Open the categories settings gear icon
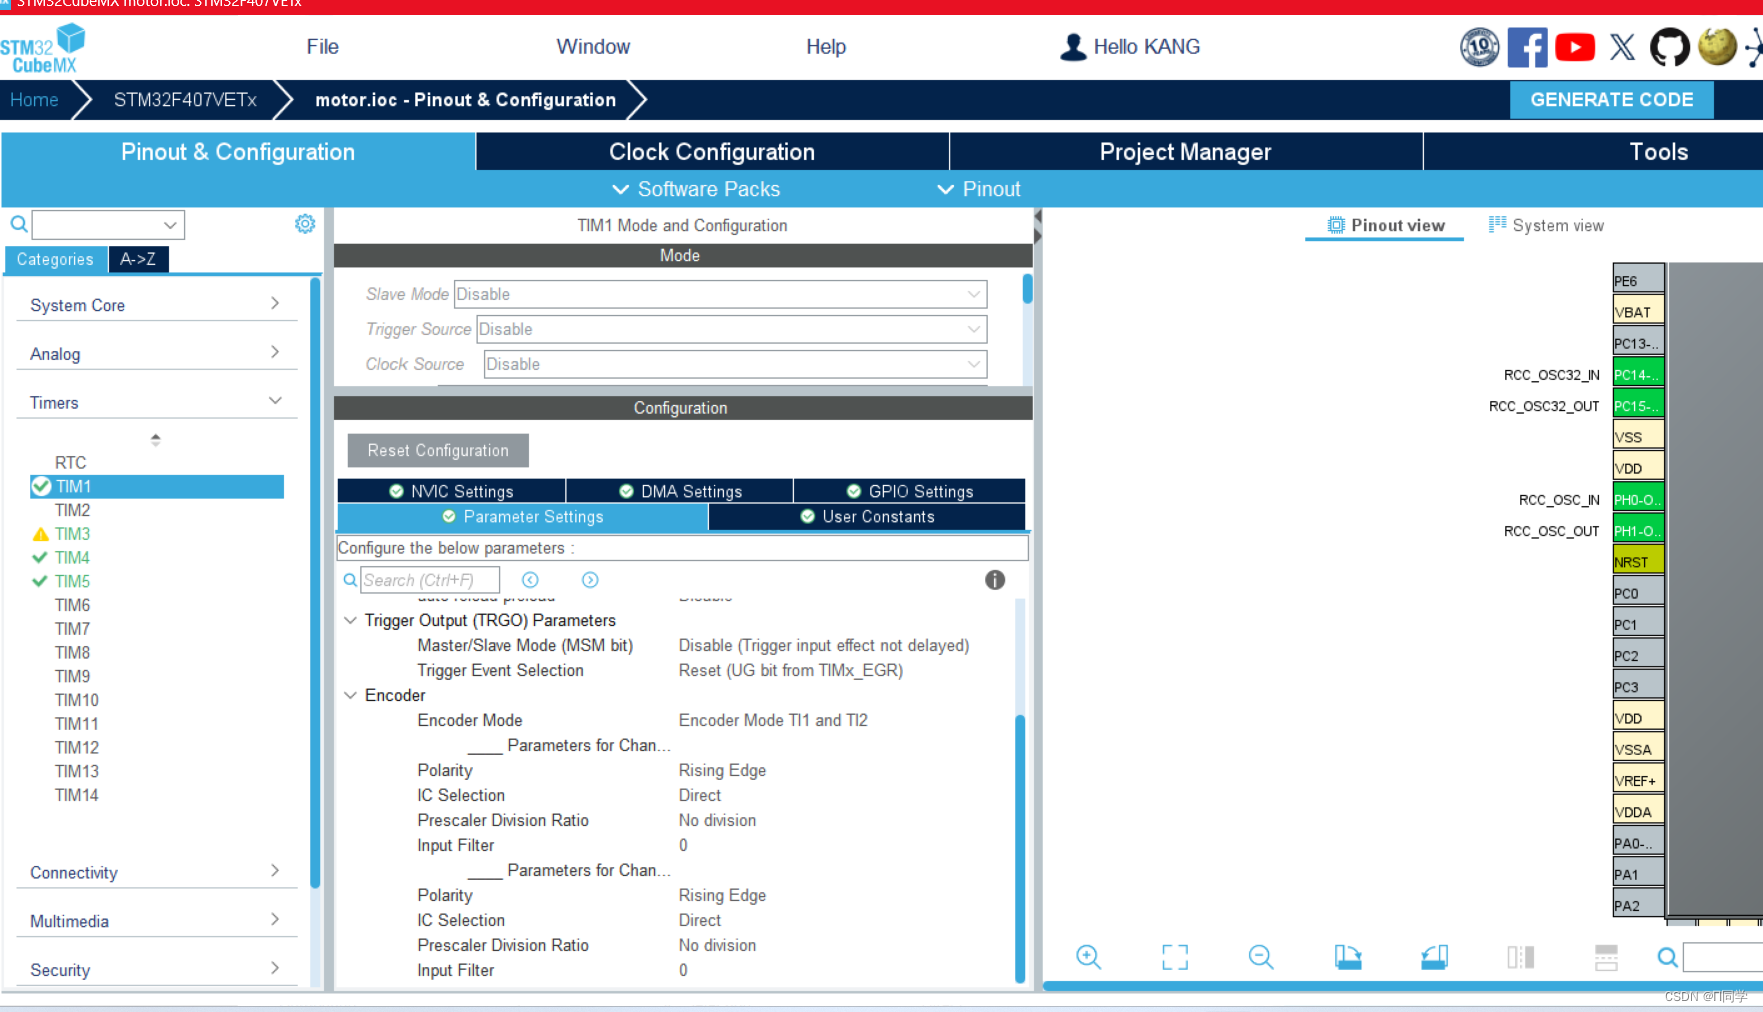1763x1012 pixels. [x=305, y=224]
